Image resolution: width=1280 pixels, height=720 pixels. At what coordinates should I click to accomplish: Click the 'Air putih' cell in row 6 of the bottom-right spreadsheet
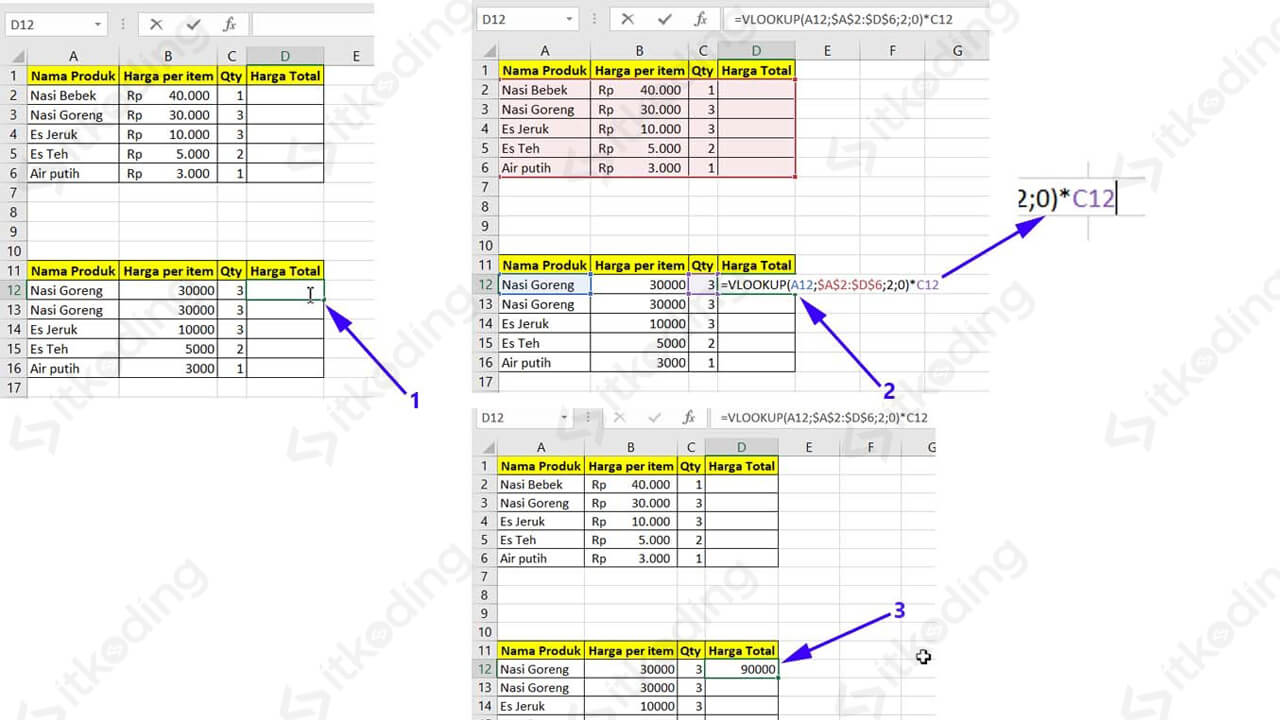point(540,559)
